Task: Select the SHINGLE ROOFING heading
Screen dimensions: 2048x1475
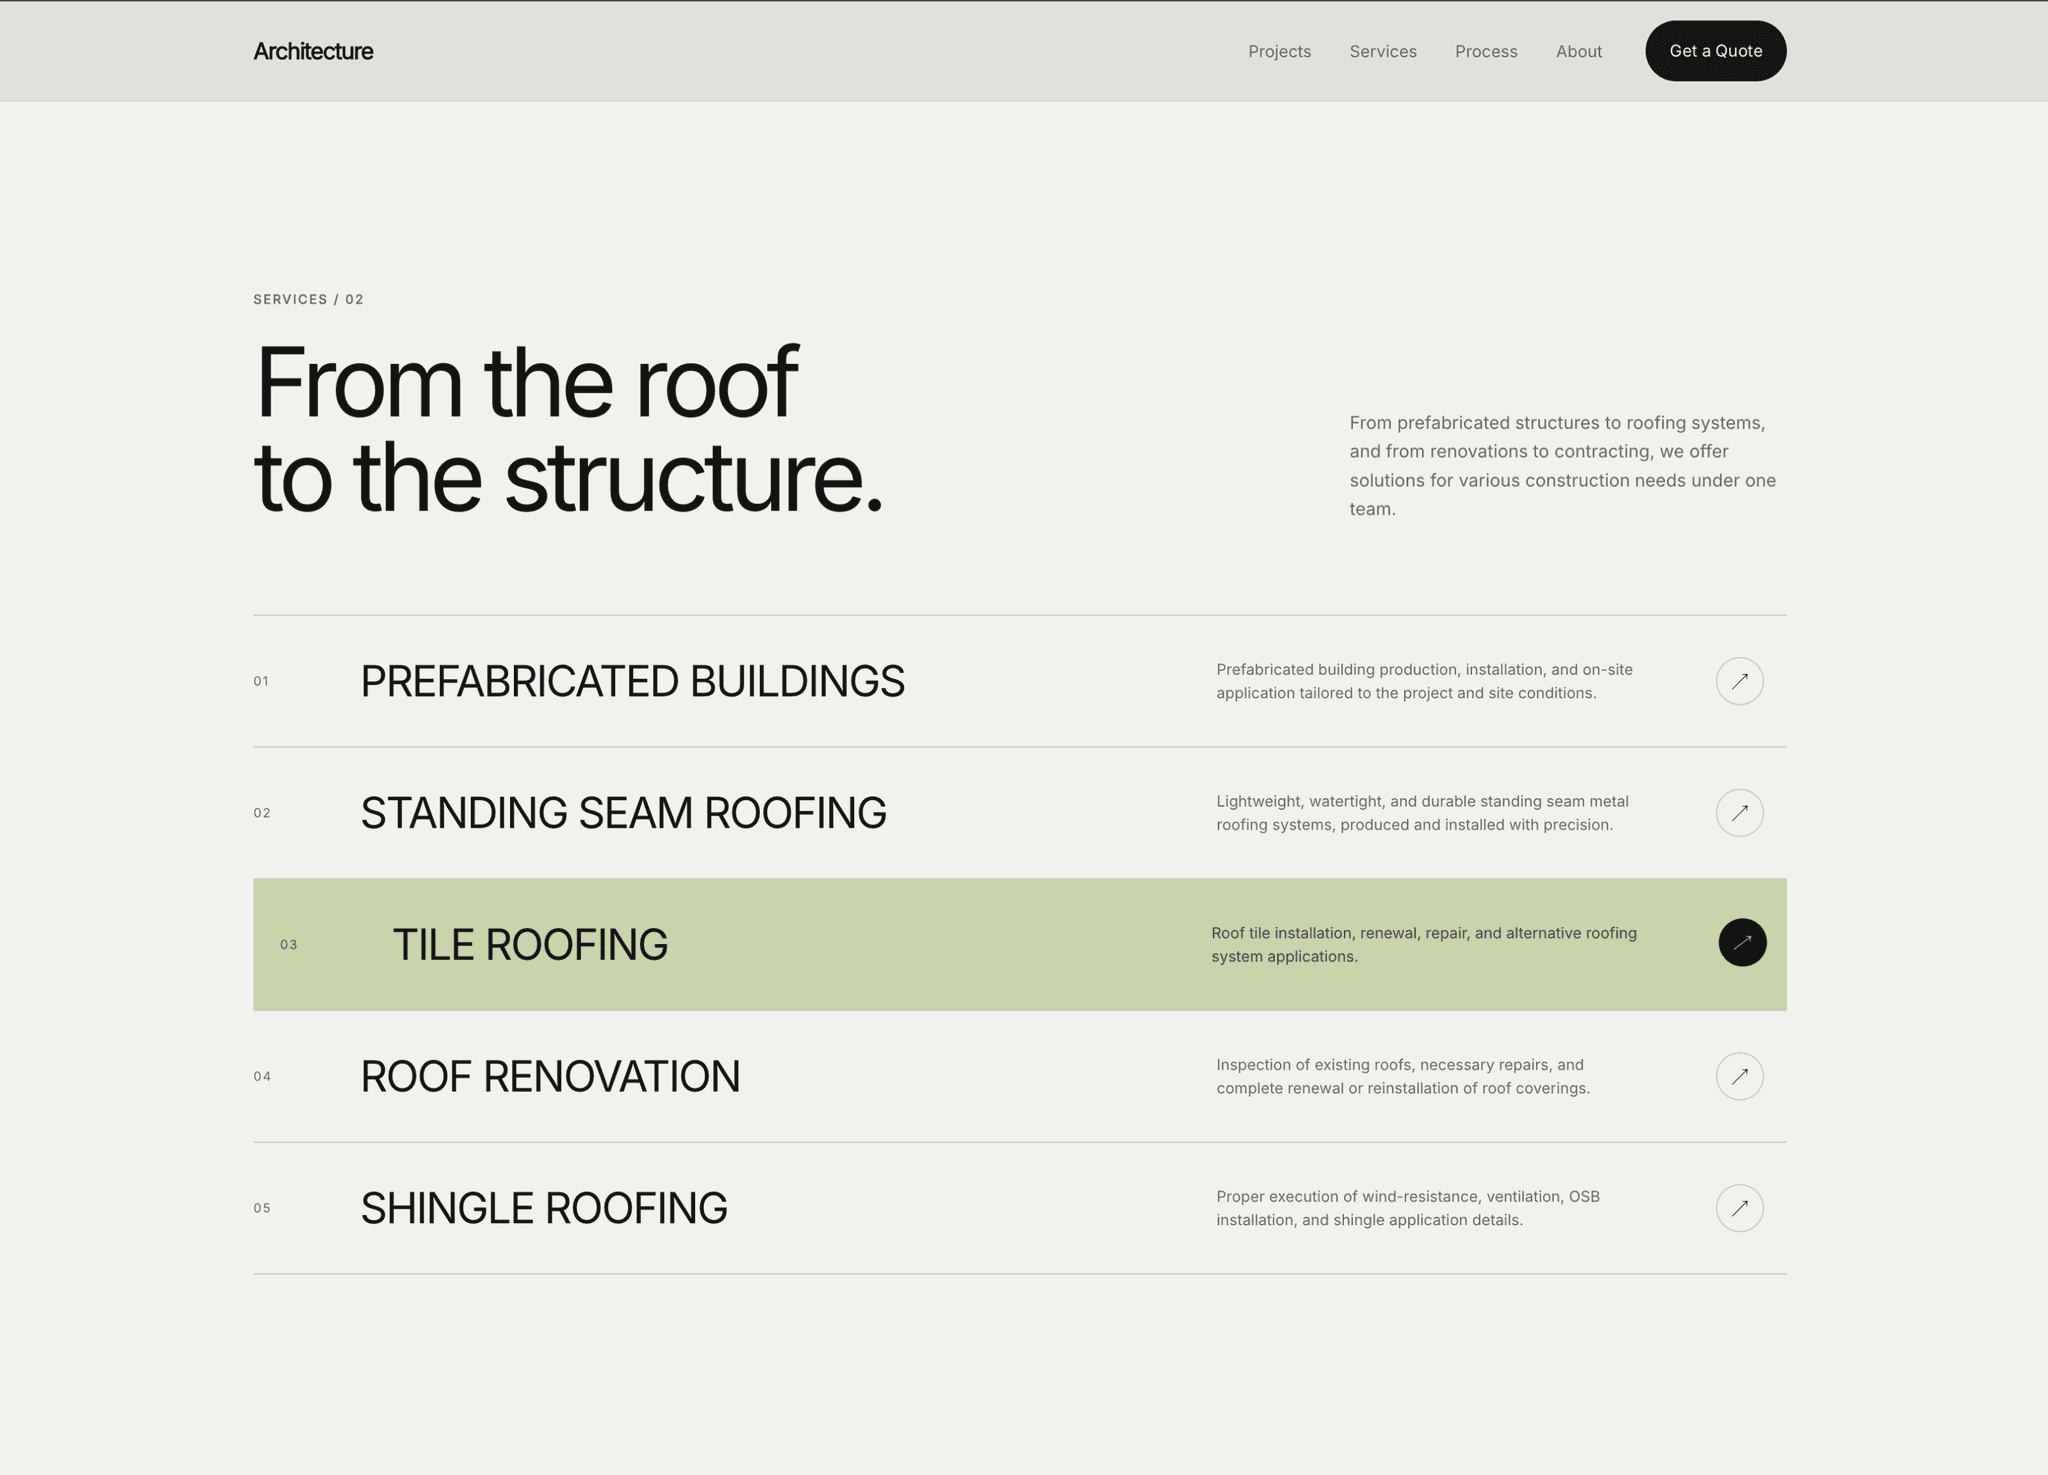Action: point(544,1208)
